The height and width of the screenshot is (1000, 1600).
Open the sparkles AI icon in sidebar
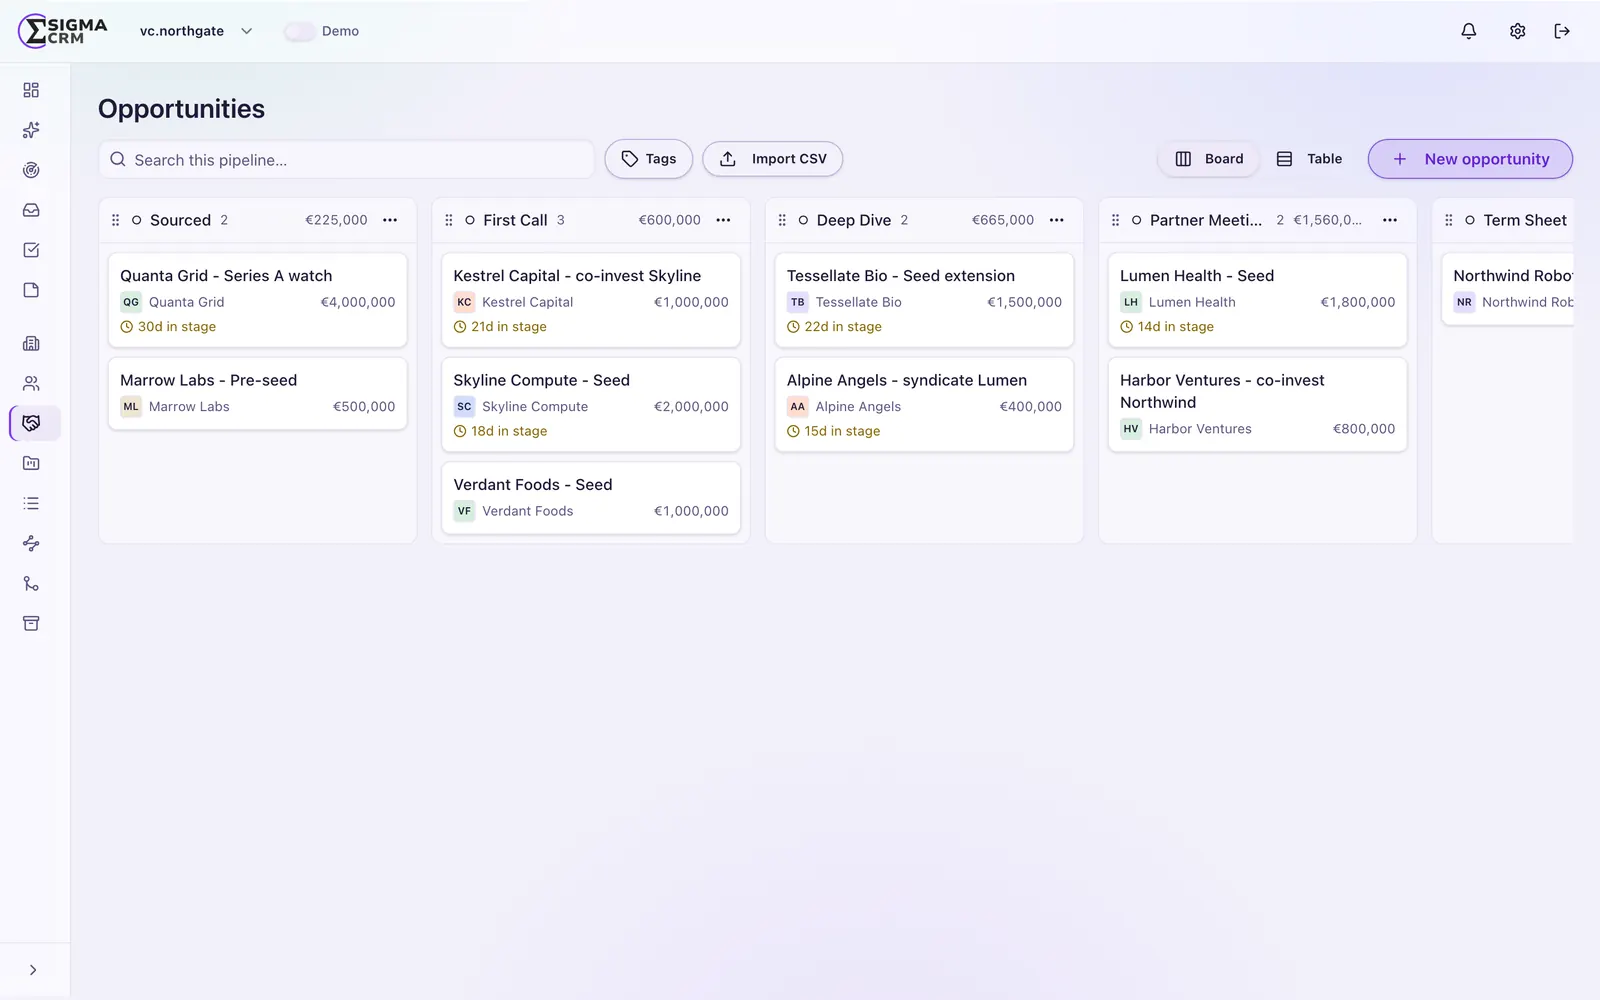(x=31, y=130)
